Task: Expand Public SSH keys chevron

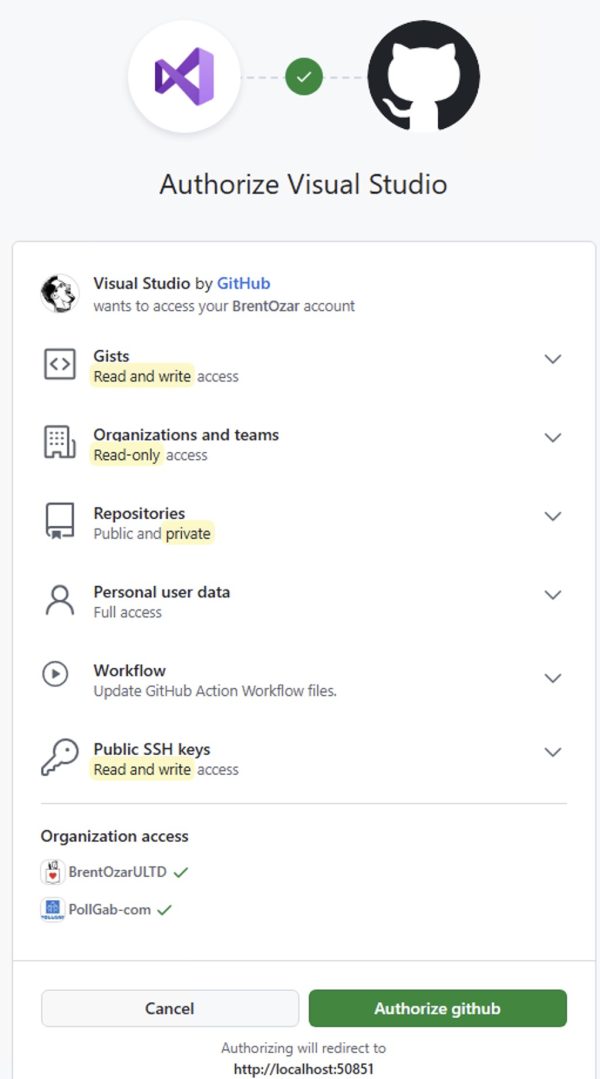Action: coord(552,752)
